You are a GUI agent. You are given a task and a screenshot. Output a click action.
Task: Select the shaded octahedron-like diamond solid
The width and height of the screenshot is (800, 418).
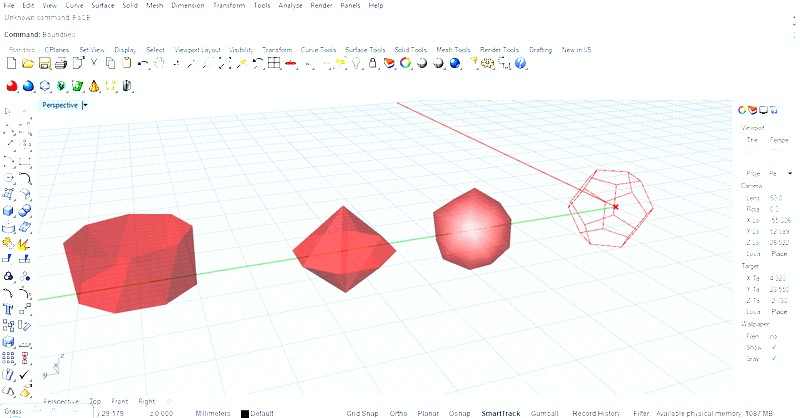(344, 249)
